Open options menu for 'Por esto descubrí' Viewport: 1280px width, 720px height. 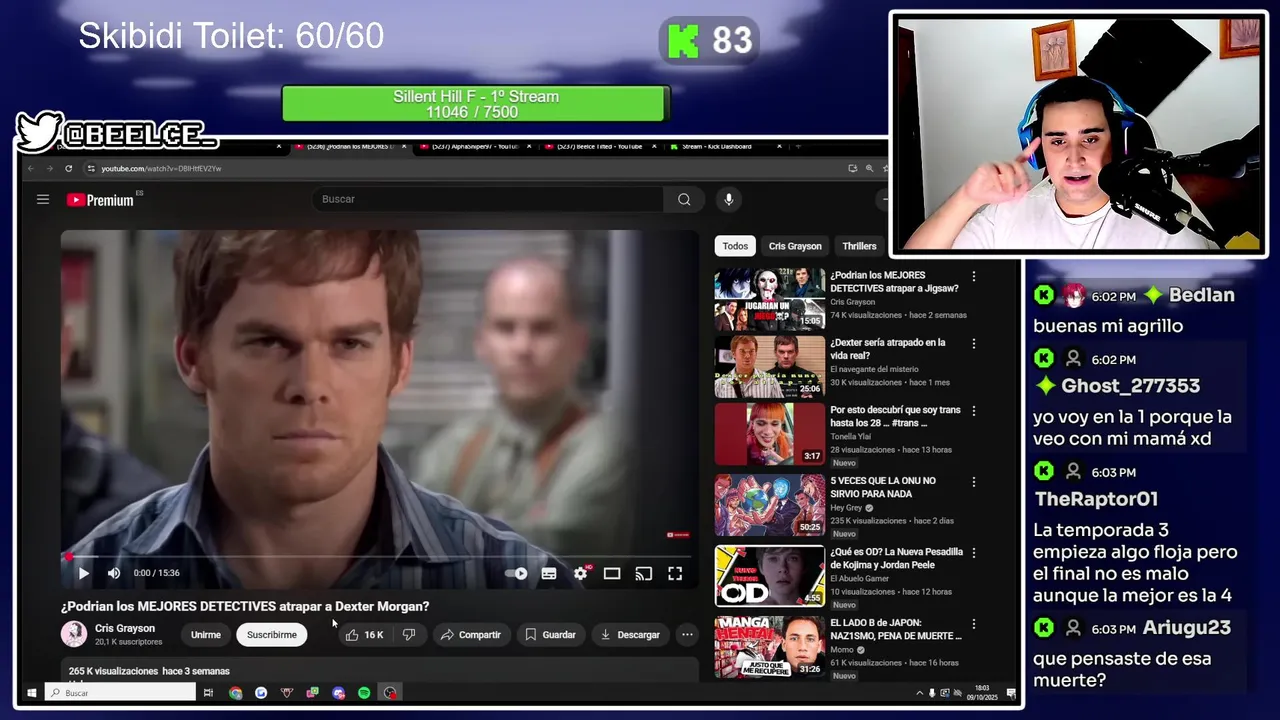click(974, 411)
